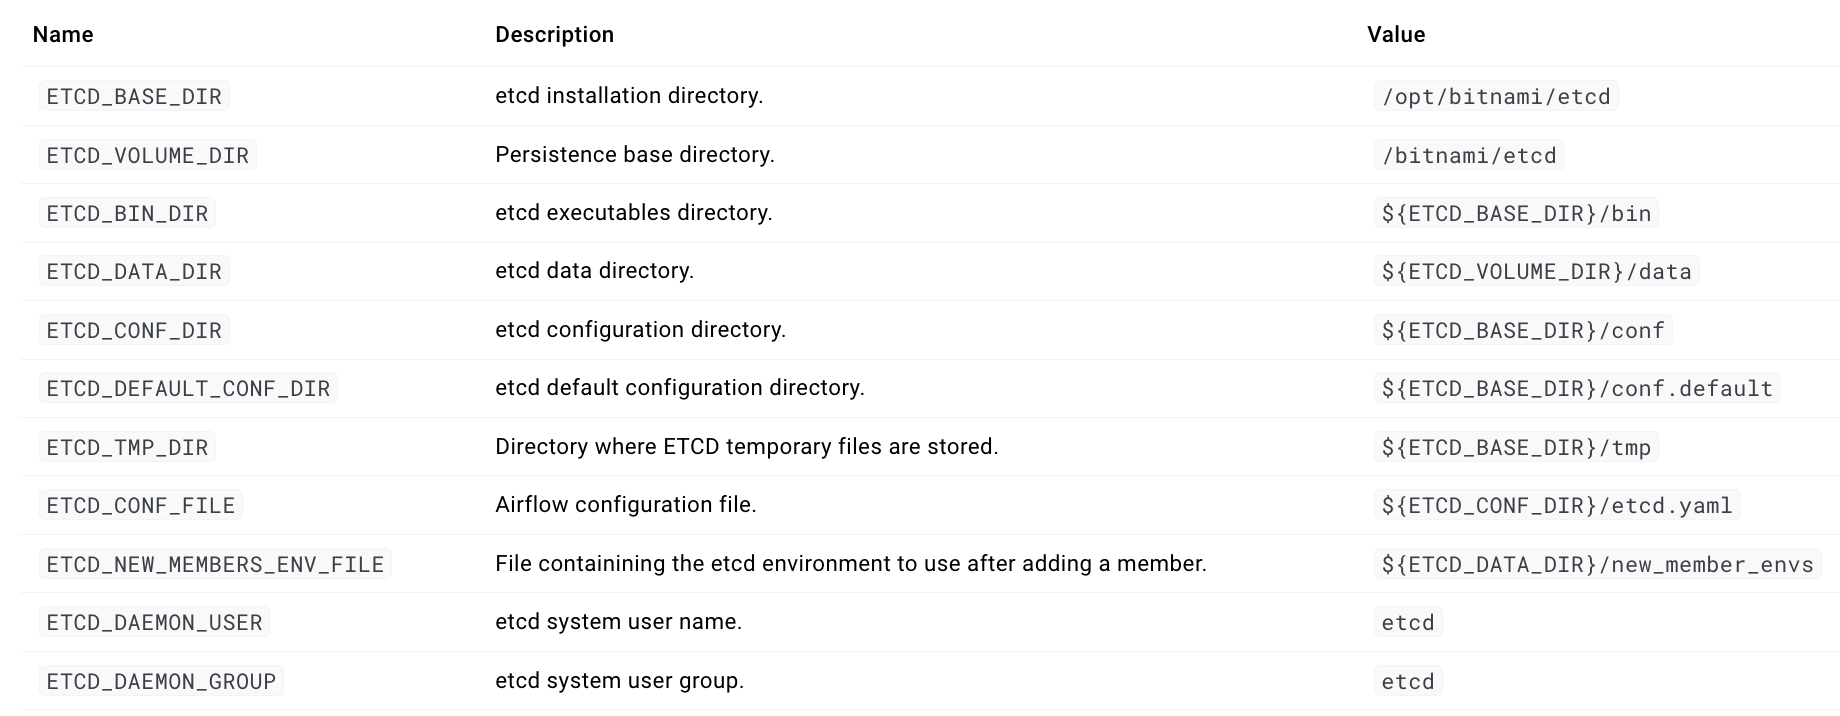The height and width of the screenshot is (716, 1840).
Task: Select the ETCD_NEW_MEMBERS_ENV_FILE variable name
Action: (x=215, y=565)
